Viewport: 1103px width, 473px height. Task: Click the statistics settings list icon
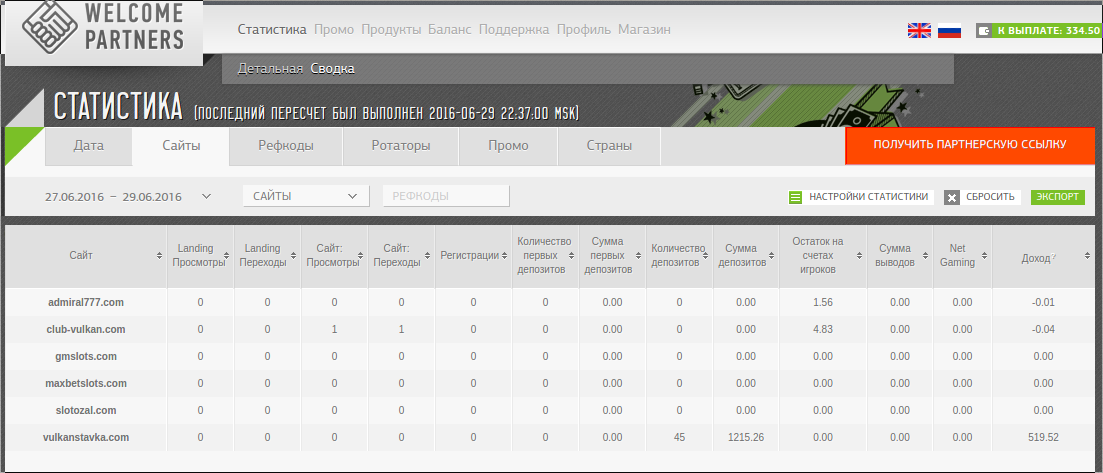(x=796, y=197)
